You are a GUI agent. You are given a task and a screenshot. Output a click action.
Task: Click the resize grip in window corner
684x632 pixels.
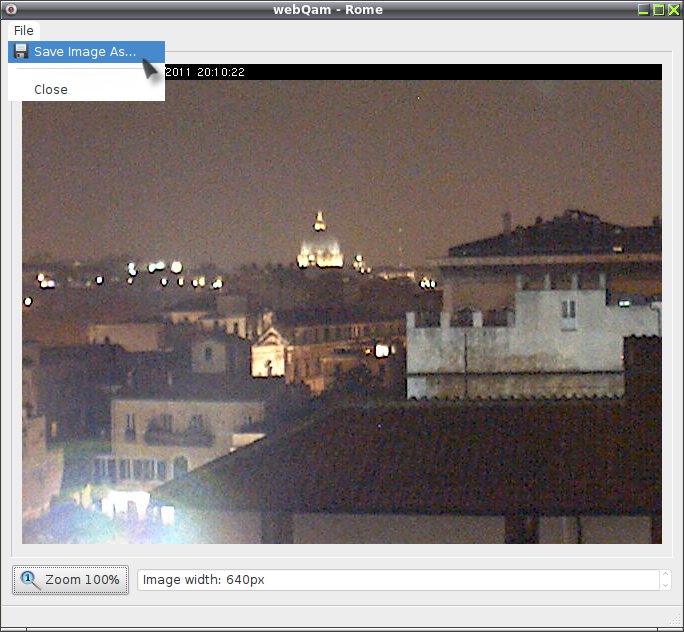pos(676,619)
